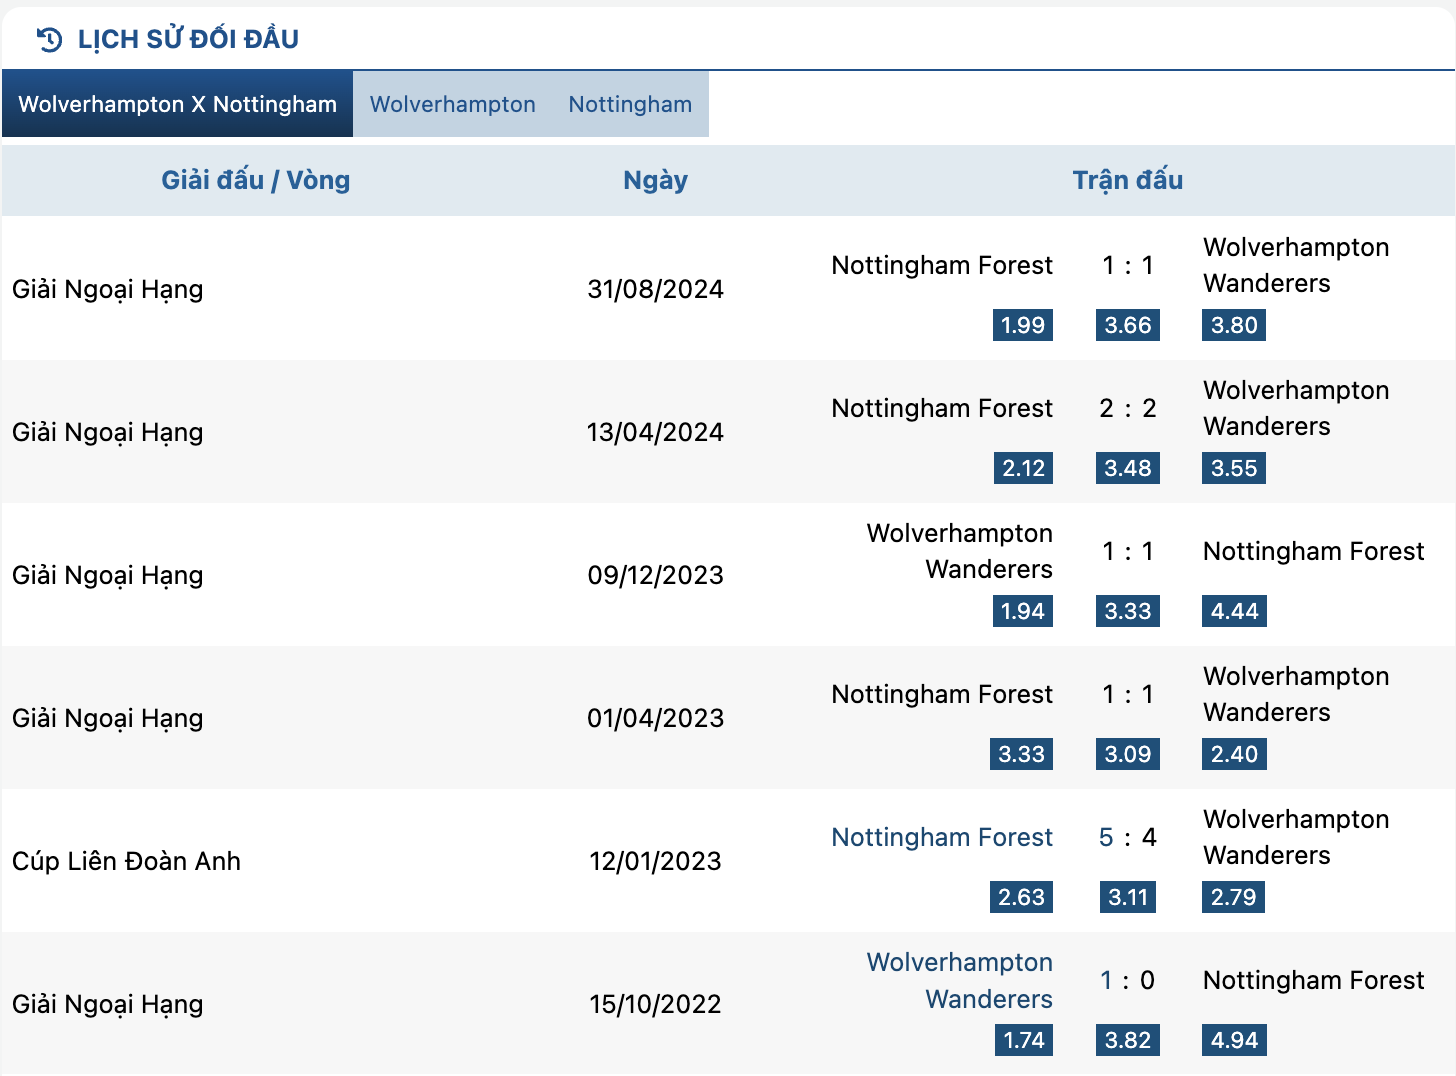Open Nottingham Forest in the 31/08/2024 match

pyautogui.click(x=942, y=265)
